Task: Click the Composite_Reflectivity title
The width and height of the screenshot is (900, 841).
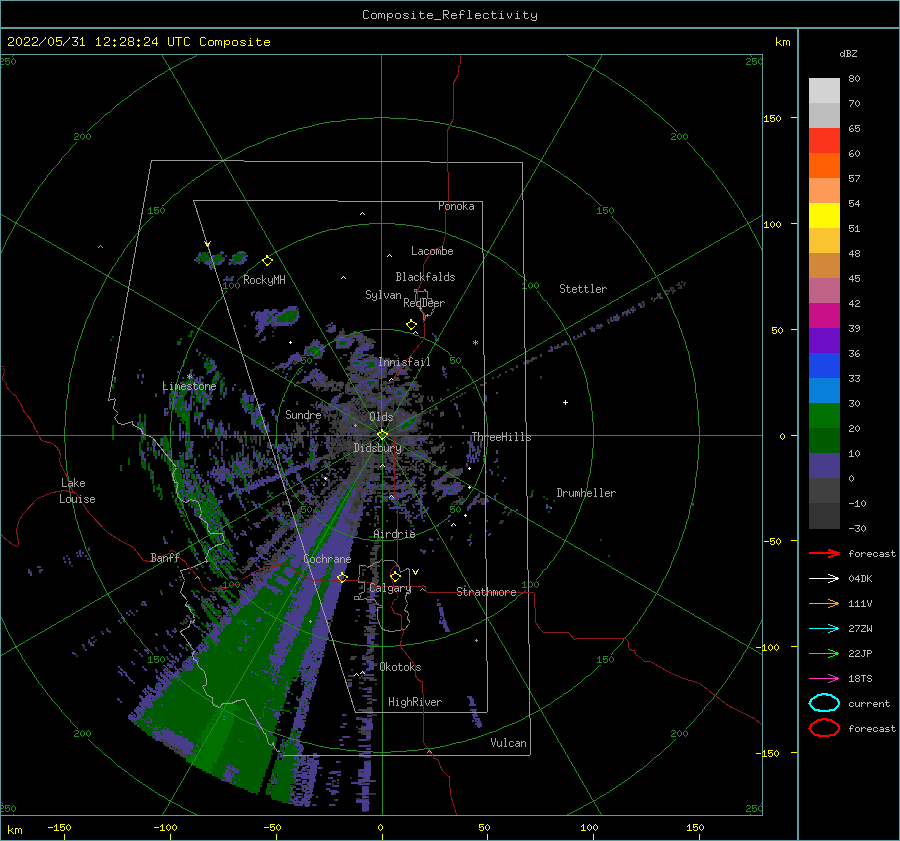Action: (x=450, y=15)
